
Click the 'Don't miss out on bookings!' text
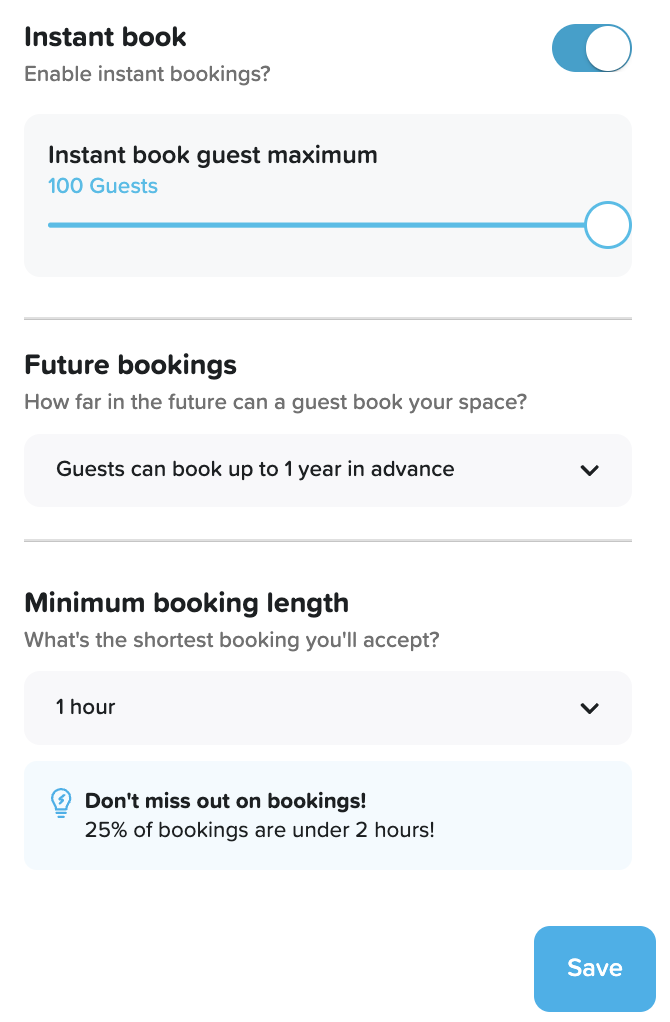pyautogui.click(x=225, y=801)
